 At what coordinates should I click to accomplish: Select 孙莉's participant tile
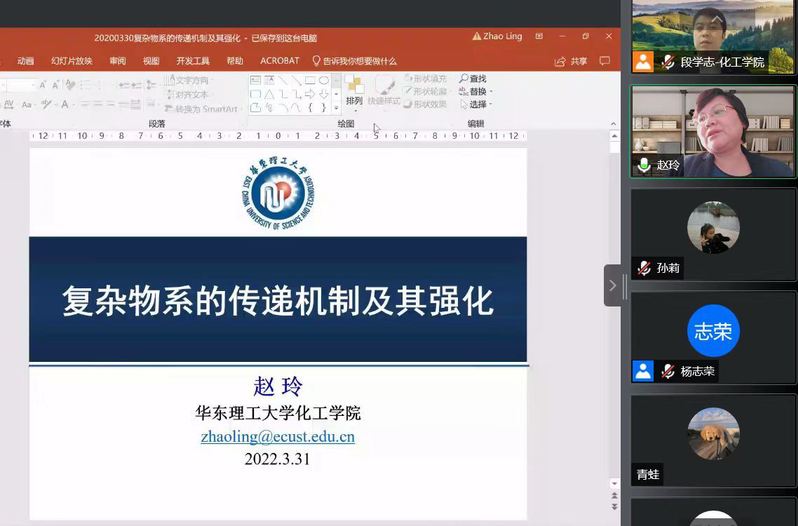713,234
